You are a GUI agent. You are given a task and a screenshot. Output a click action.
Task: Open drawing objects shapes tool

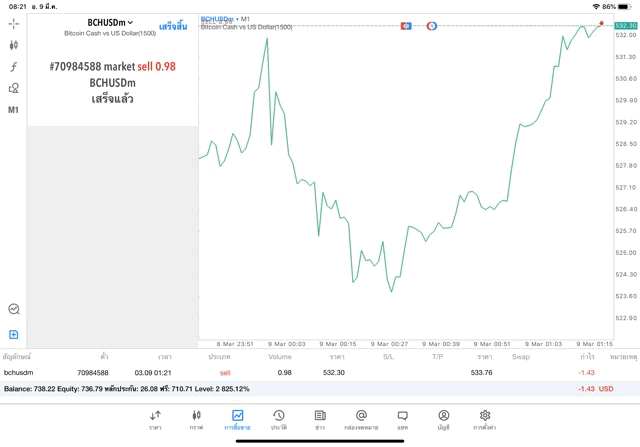[13, 88]
